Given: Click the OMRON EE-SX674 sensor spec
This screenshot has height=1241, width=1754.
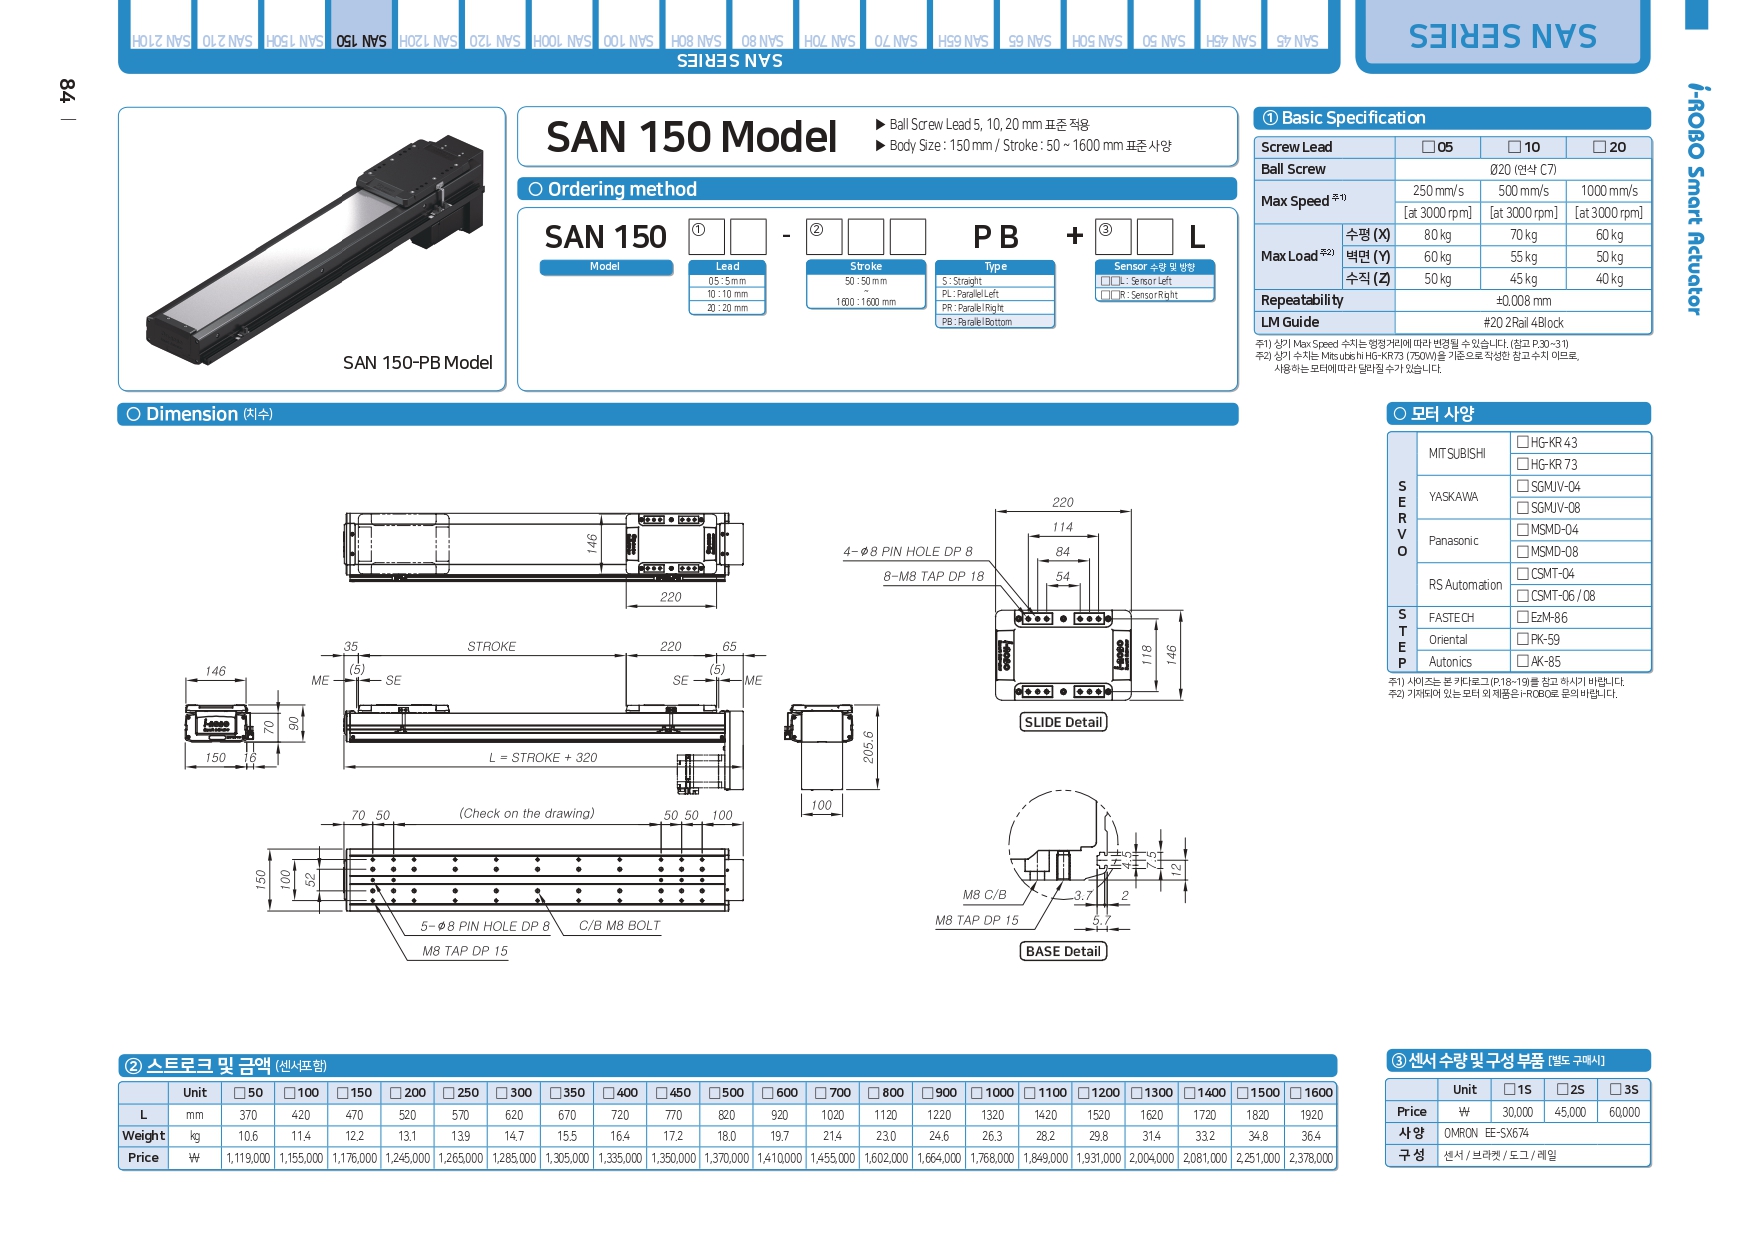Looking at the screenshot, I should pos(1486,1133).
